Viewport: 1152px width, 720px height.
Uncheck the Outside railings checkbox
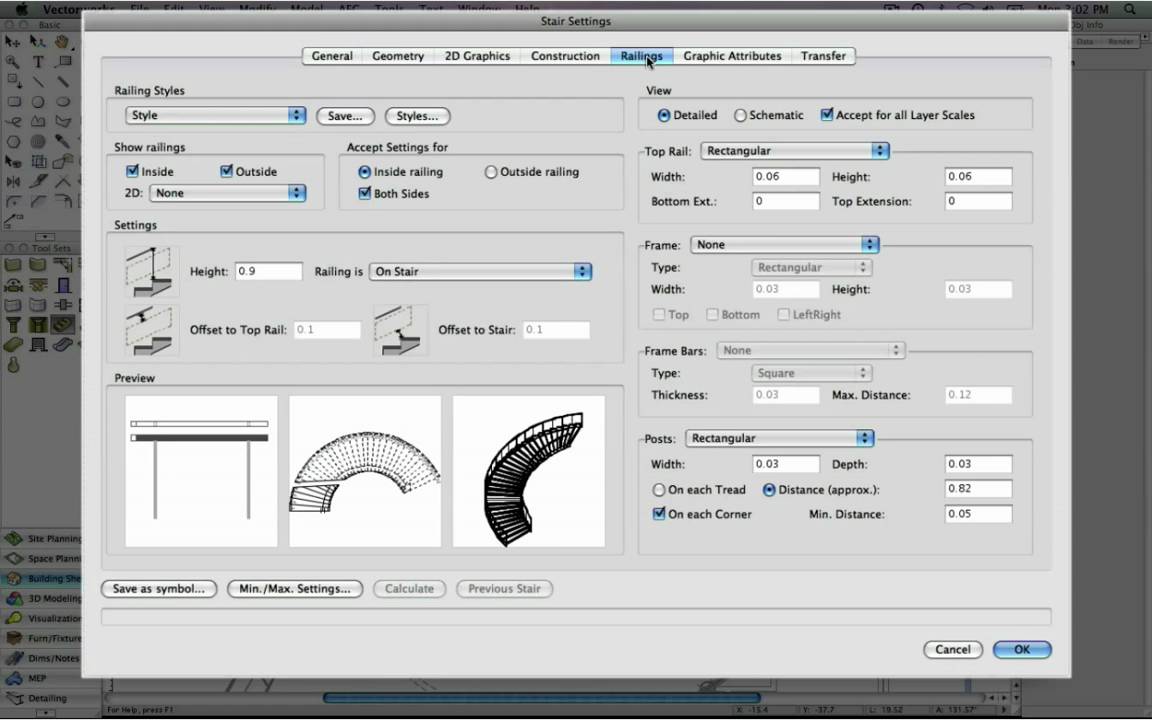(x=226, y=171)
